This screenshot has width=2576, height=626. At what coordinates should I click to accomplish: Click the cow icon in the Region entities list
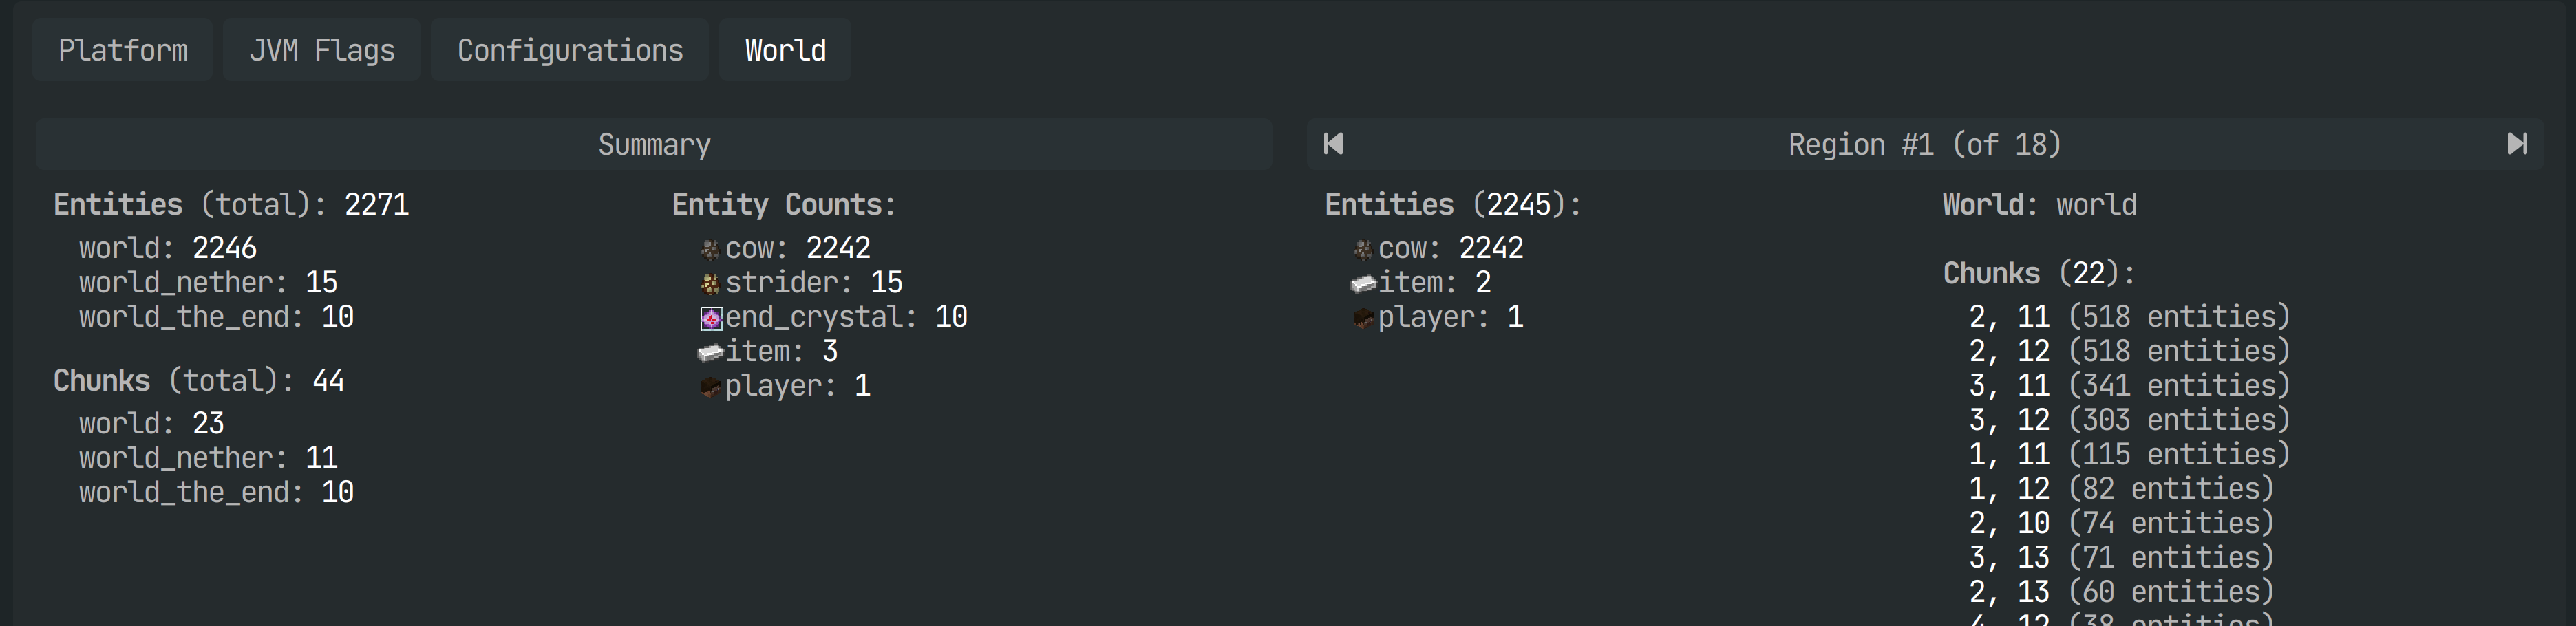[x=1363, y=249]
